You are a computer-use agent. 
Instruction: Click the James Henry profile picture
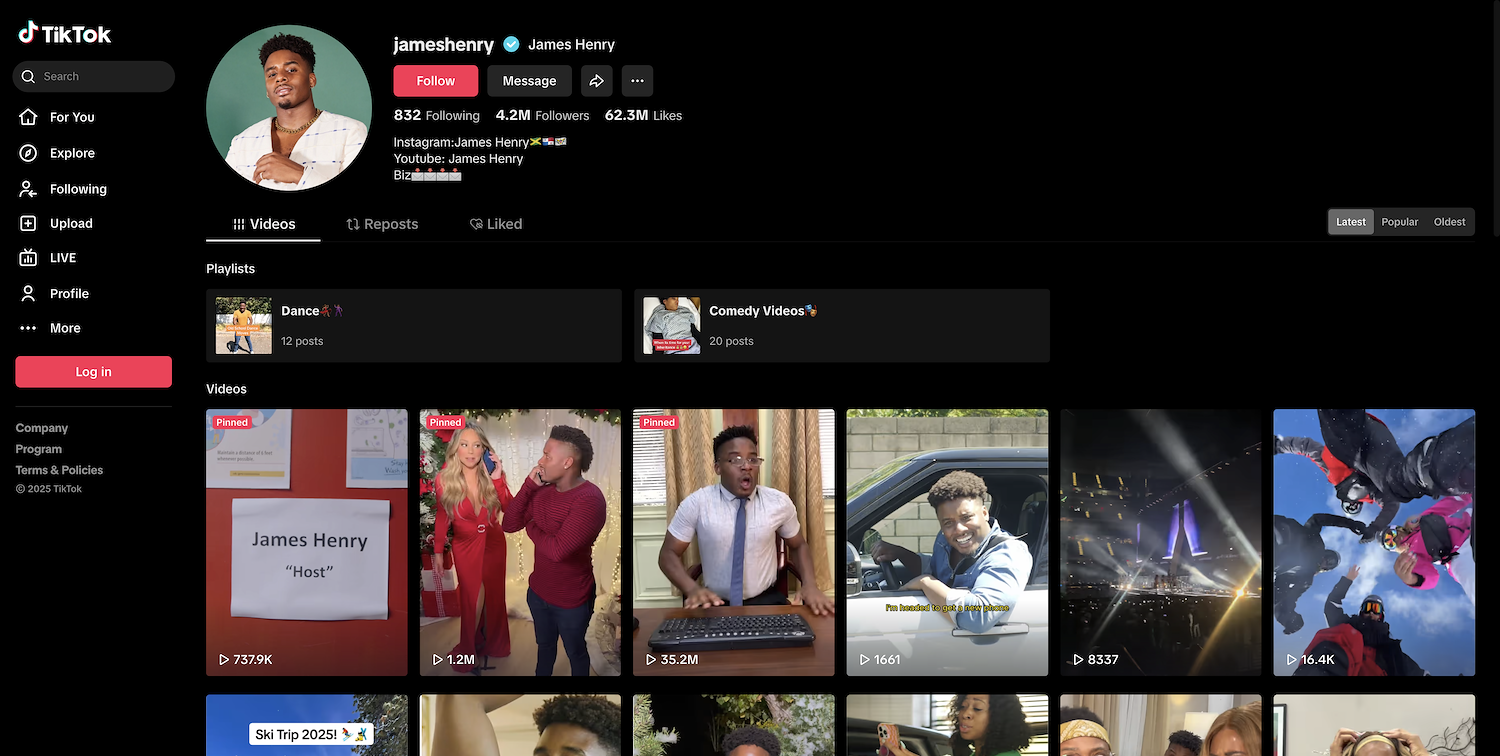pos(289,108)
